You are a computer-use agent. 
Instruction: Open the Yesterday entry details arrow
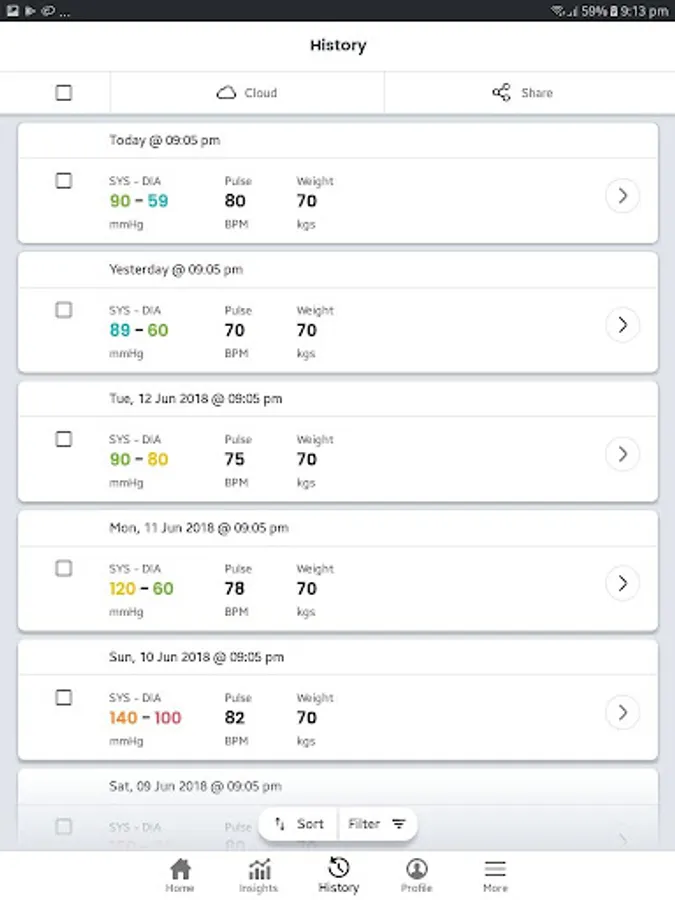coord(622,325)
